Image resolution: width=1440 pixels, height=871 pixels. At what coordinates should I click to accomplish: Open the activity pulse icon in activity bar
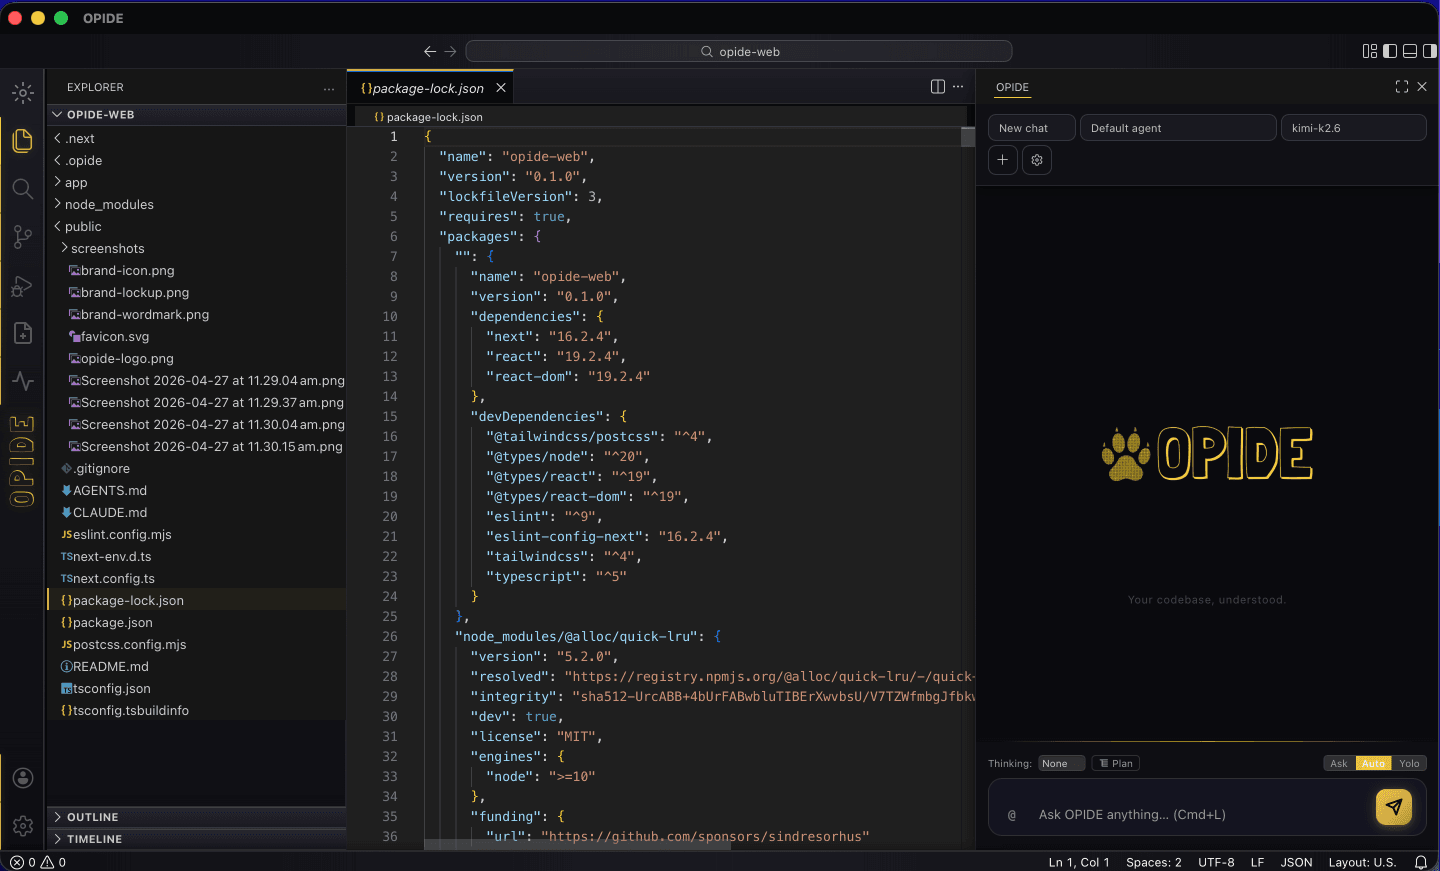[x=22, y=381]
